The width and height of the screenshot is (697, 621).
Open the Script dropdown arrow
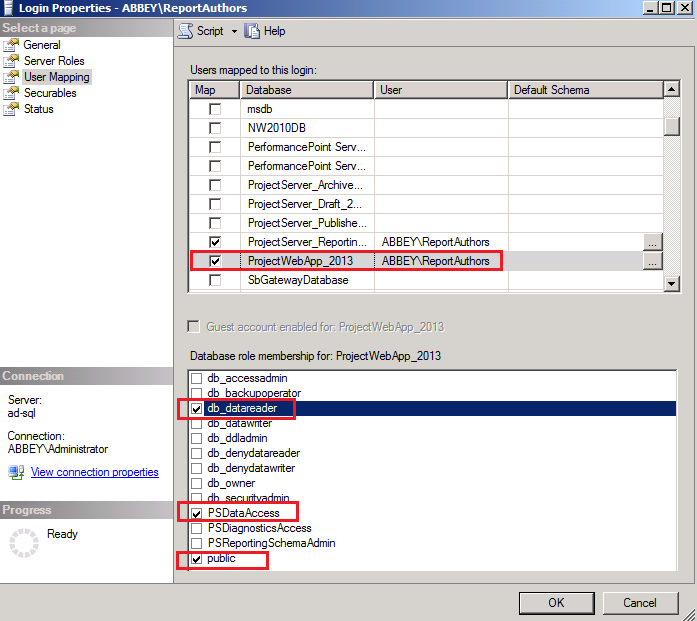tap(234, 31)
